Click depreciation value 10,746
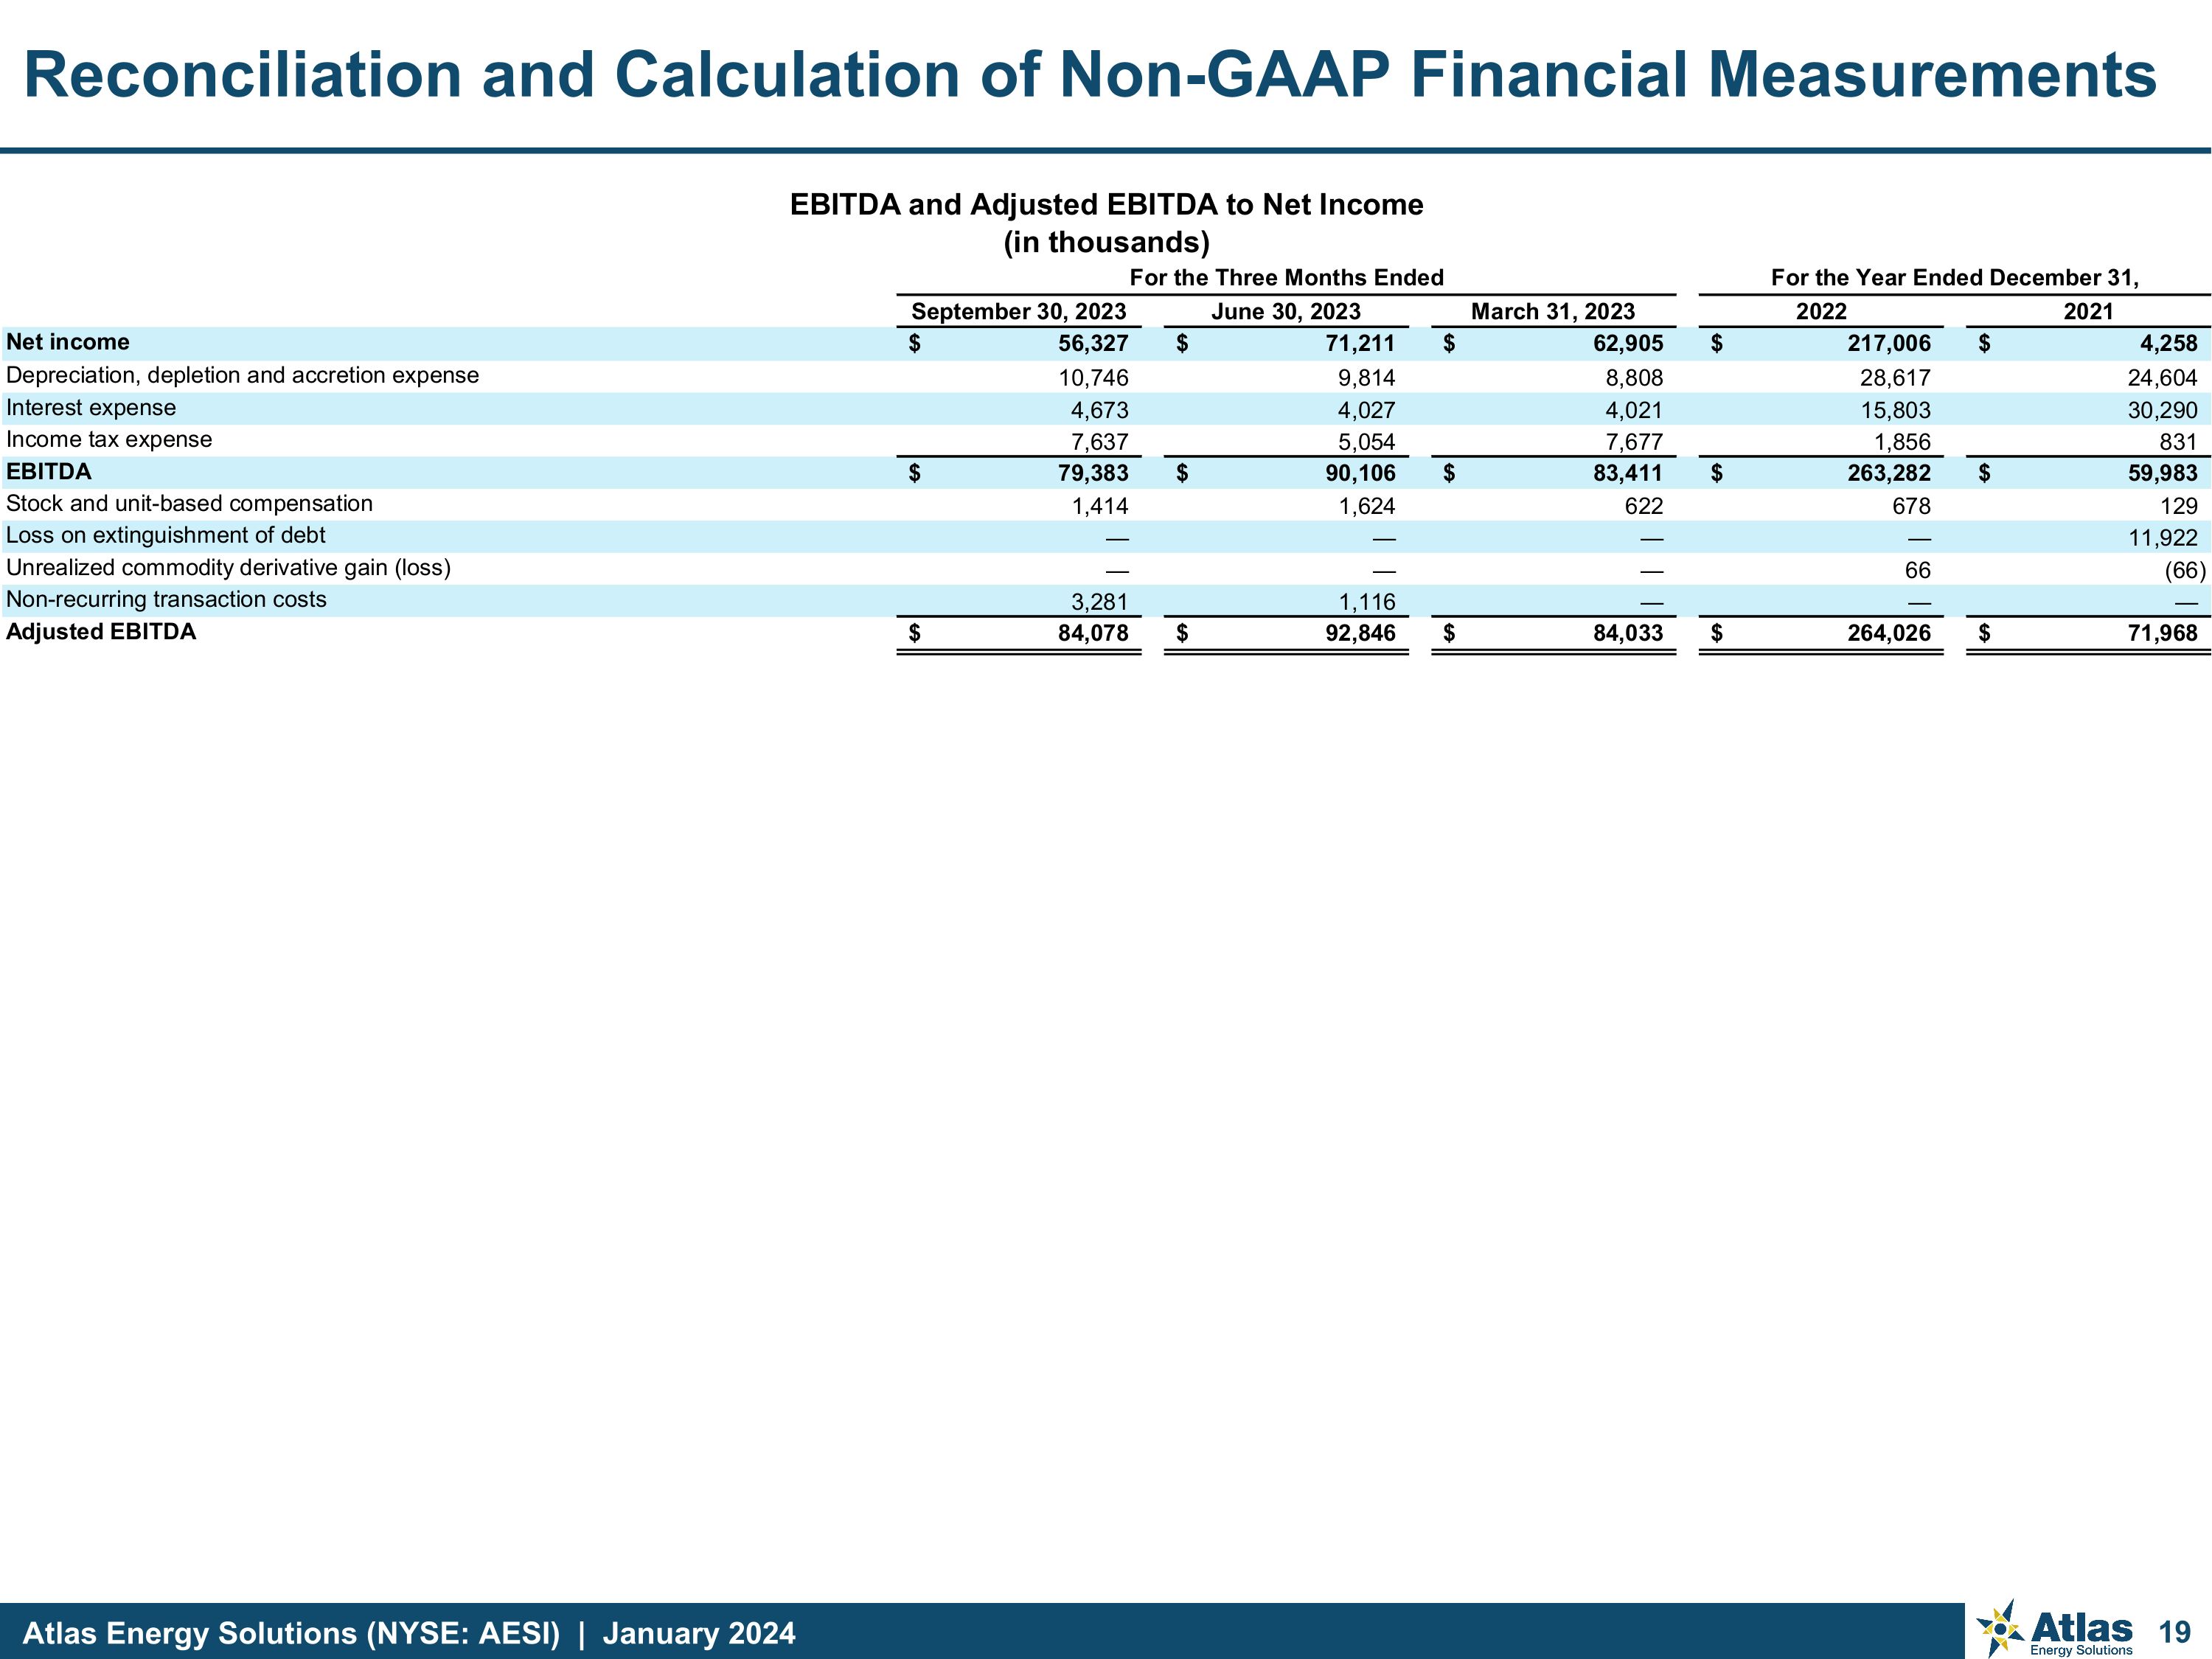This screenshot has width=2212, height=1659. 1093,378
